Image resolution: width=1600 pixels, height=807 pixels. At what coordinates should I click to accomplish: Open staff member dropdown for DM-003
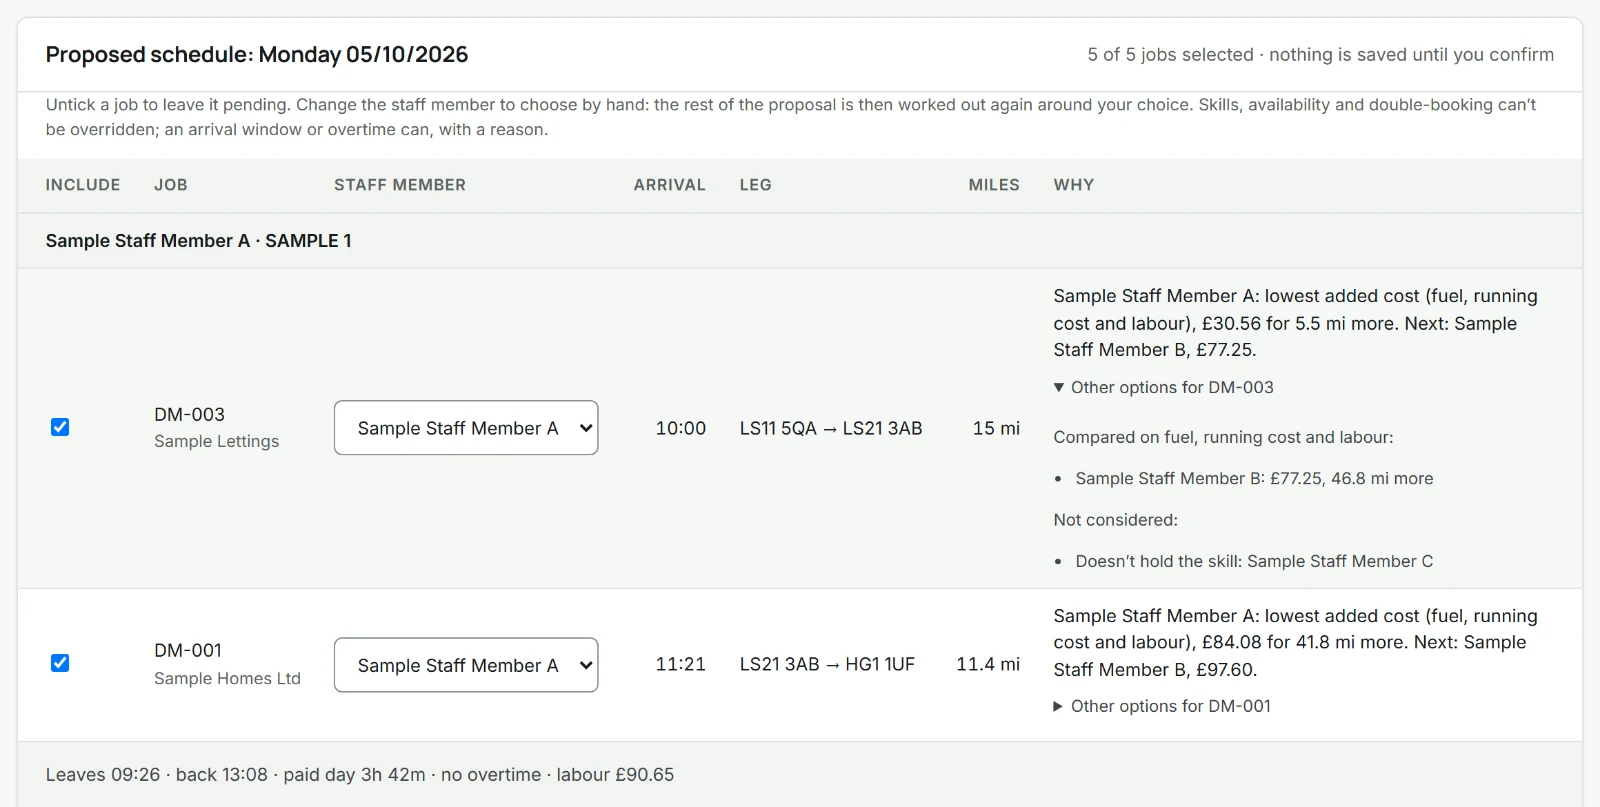466,428
